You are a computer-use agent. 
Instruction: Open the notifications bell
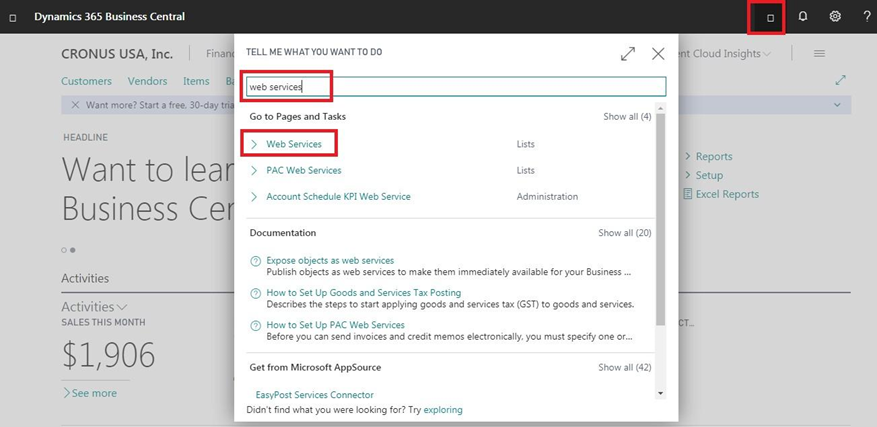click(x=803, y=16)
